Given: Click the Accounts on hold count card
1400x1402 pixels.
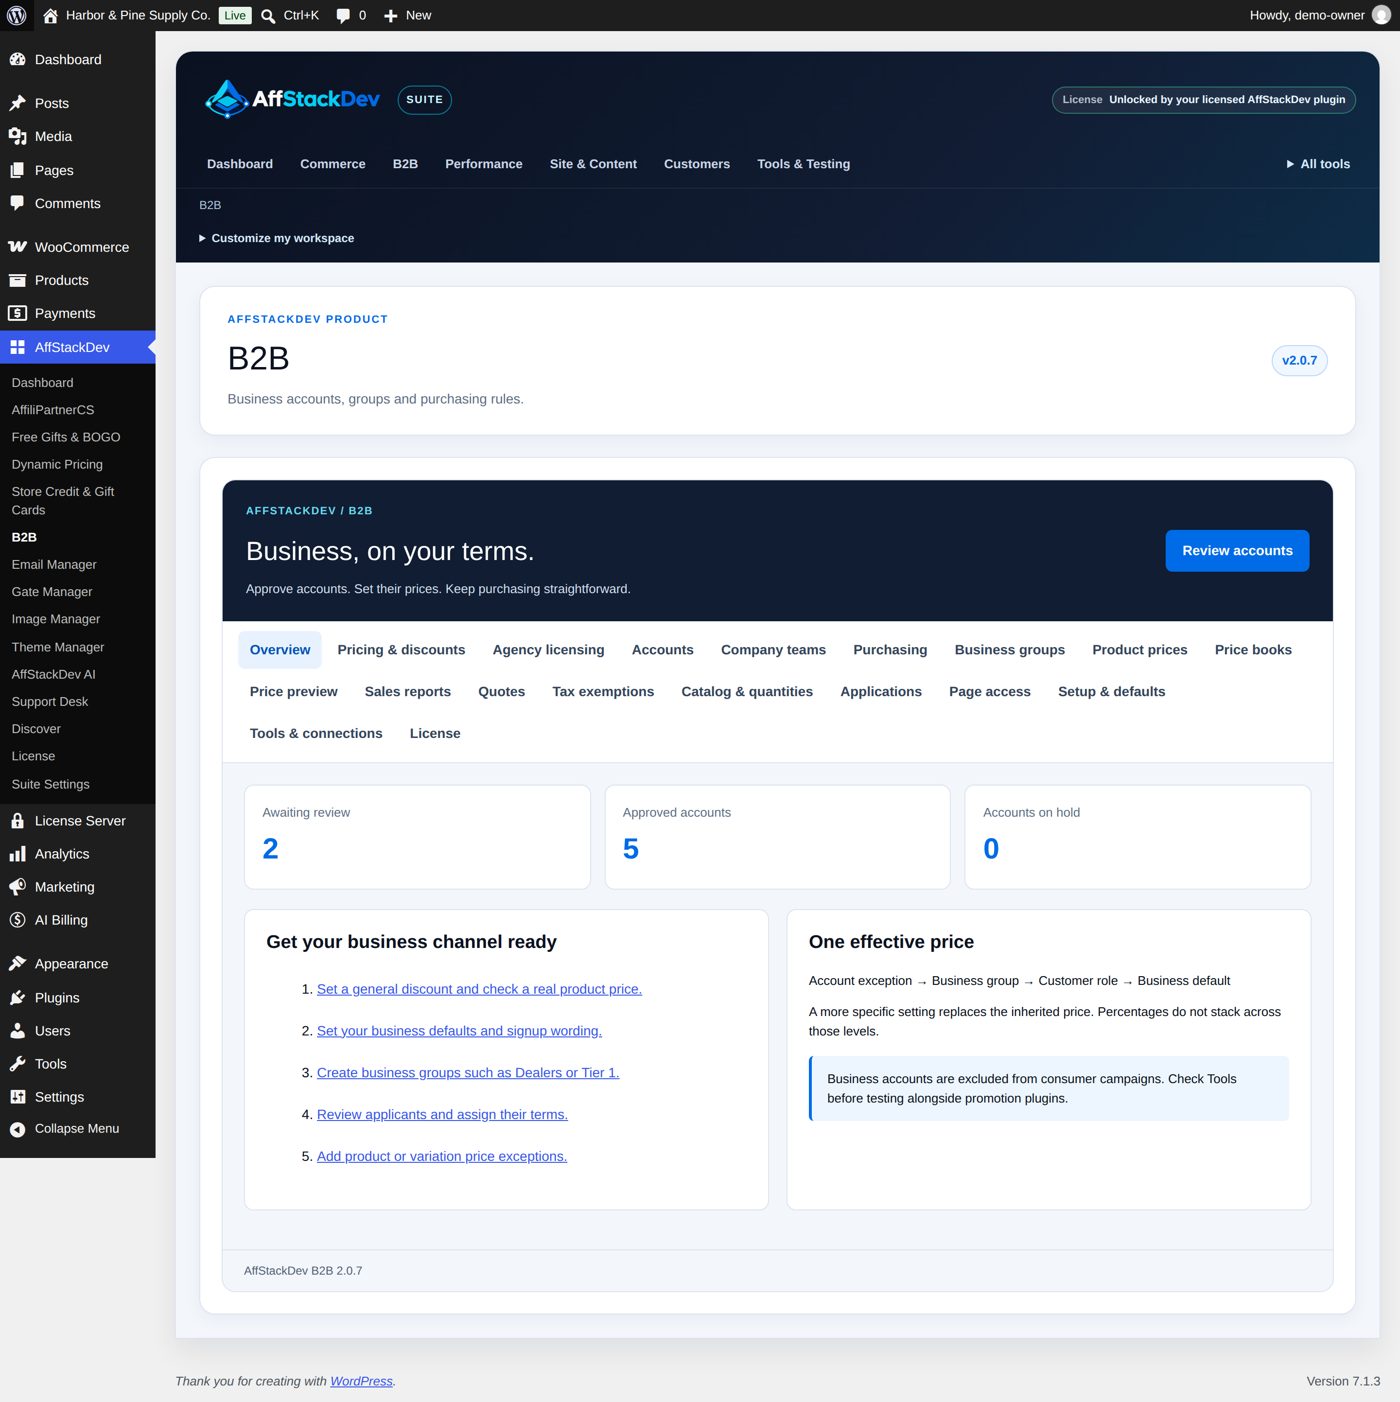Looking at the screenshot, I should click(x=1137, y=837).
